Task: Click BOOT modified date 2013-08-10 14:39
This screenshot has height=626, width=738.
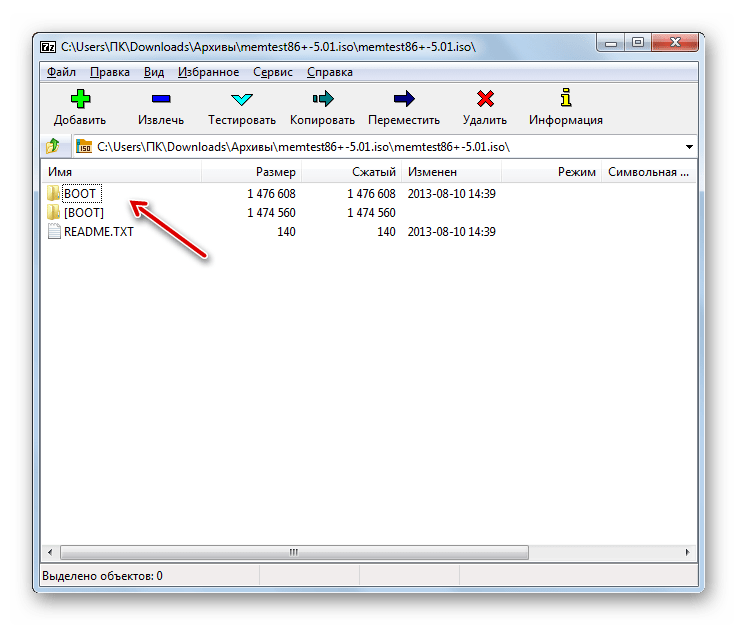Action: coord(451,193)
